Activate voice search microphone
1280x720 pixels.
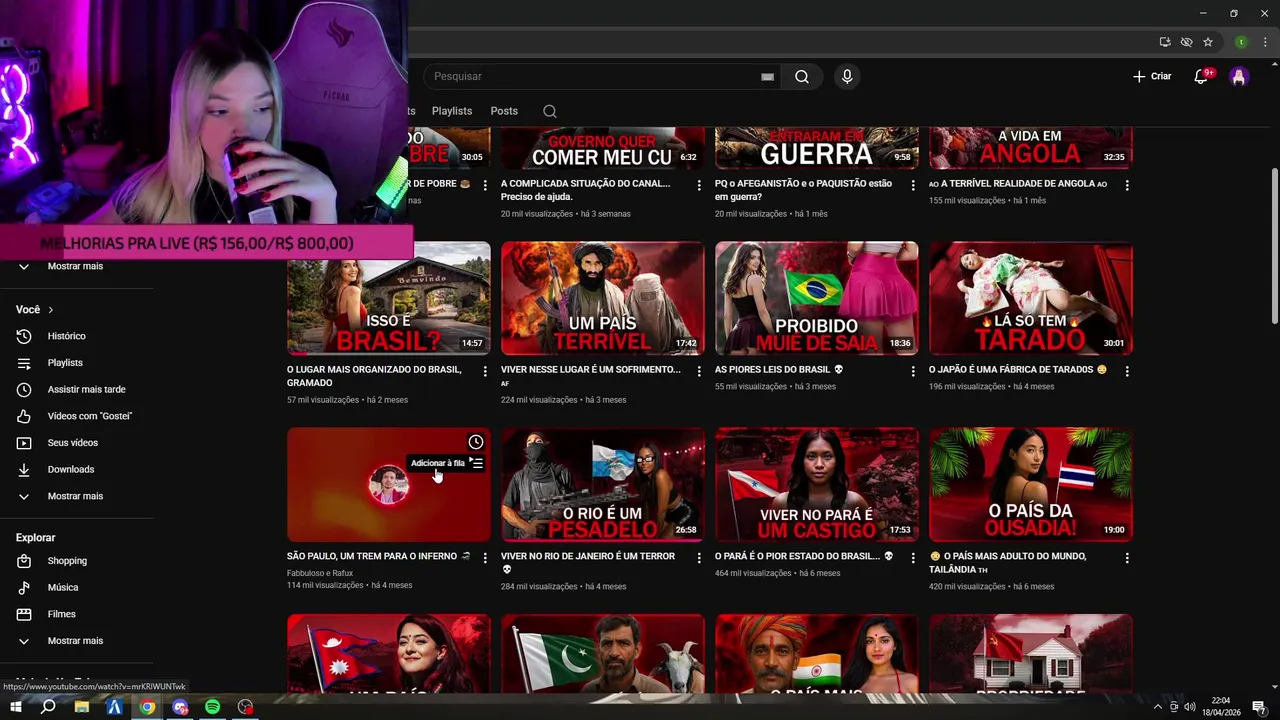coord(847,76)
